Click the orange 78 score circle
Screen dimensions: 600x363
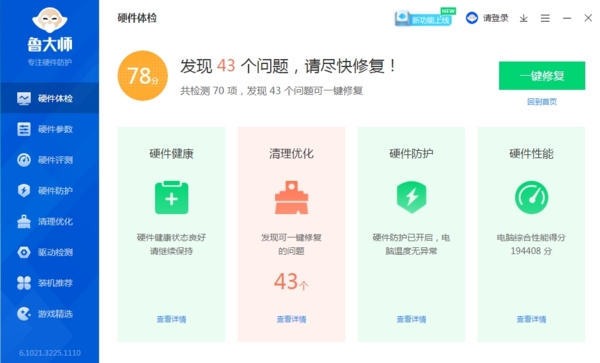143,76
